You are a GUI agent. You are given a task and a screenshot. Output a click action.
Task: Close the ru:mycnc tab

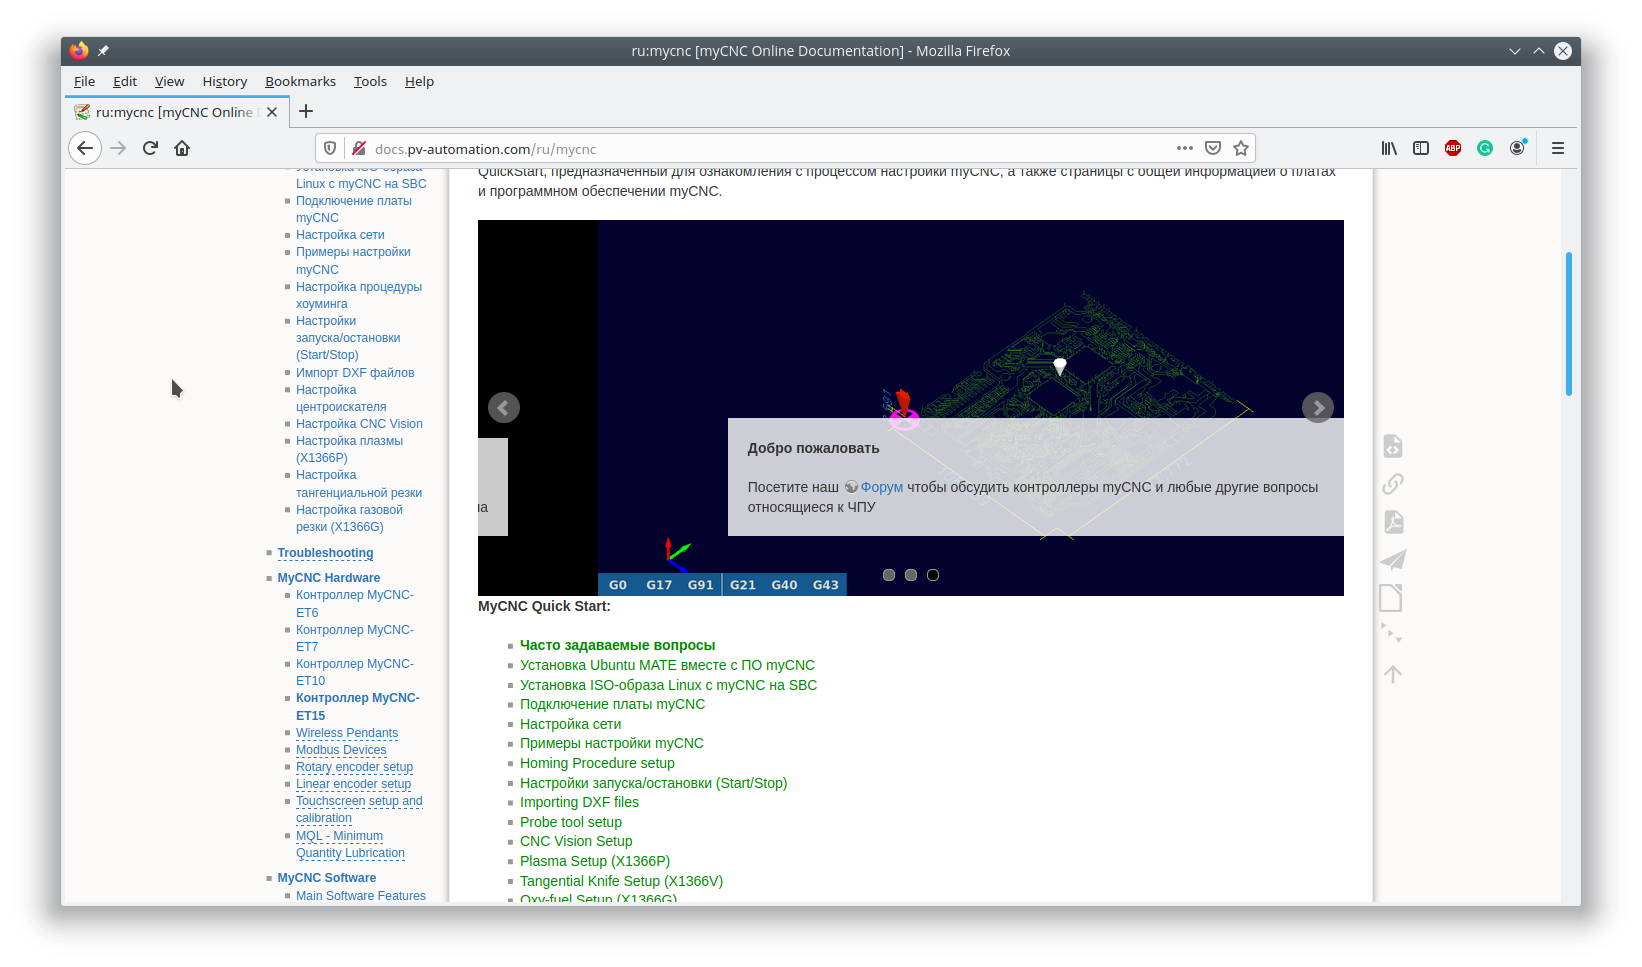(x=272, y=112)
